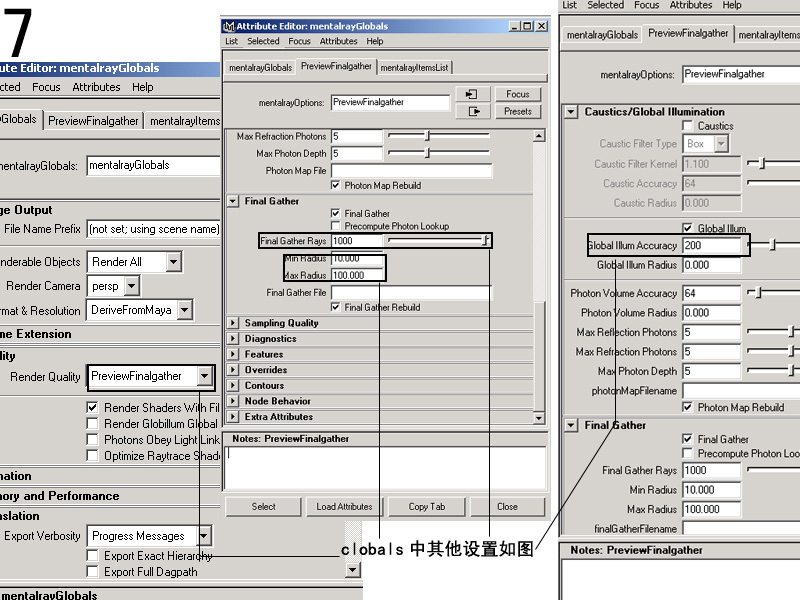Expand the Overrides section
Image resolution: width=800 pixels, height=600 pixels.
coord(233,369)
